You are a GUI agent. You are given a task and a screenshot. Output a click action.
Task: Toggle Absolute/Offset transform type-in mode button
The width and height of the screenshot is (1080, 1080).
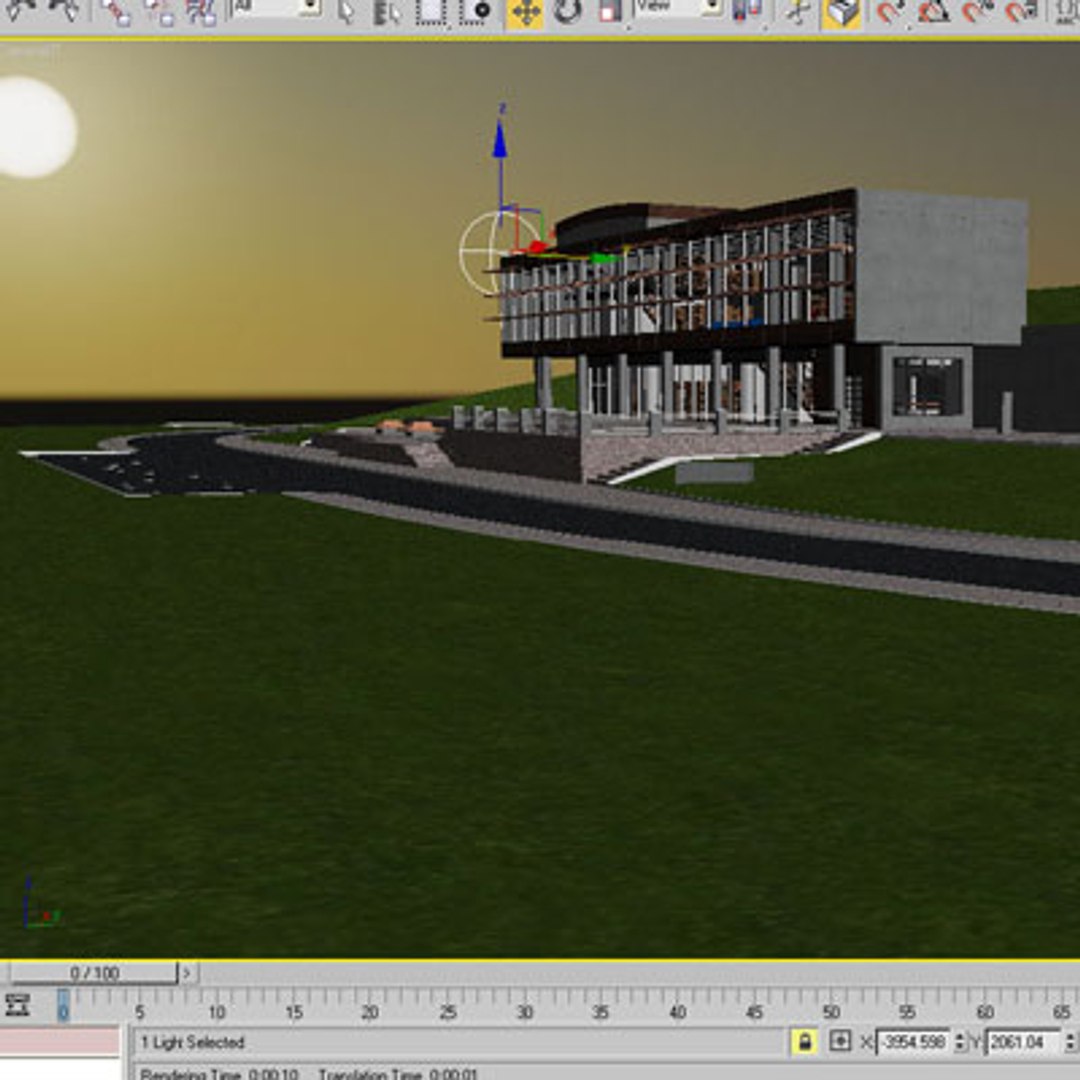pyautogui.click(x=840, y=1041)
